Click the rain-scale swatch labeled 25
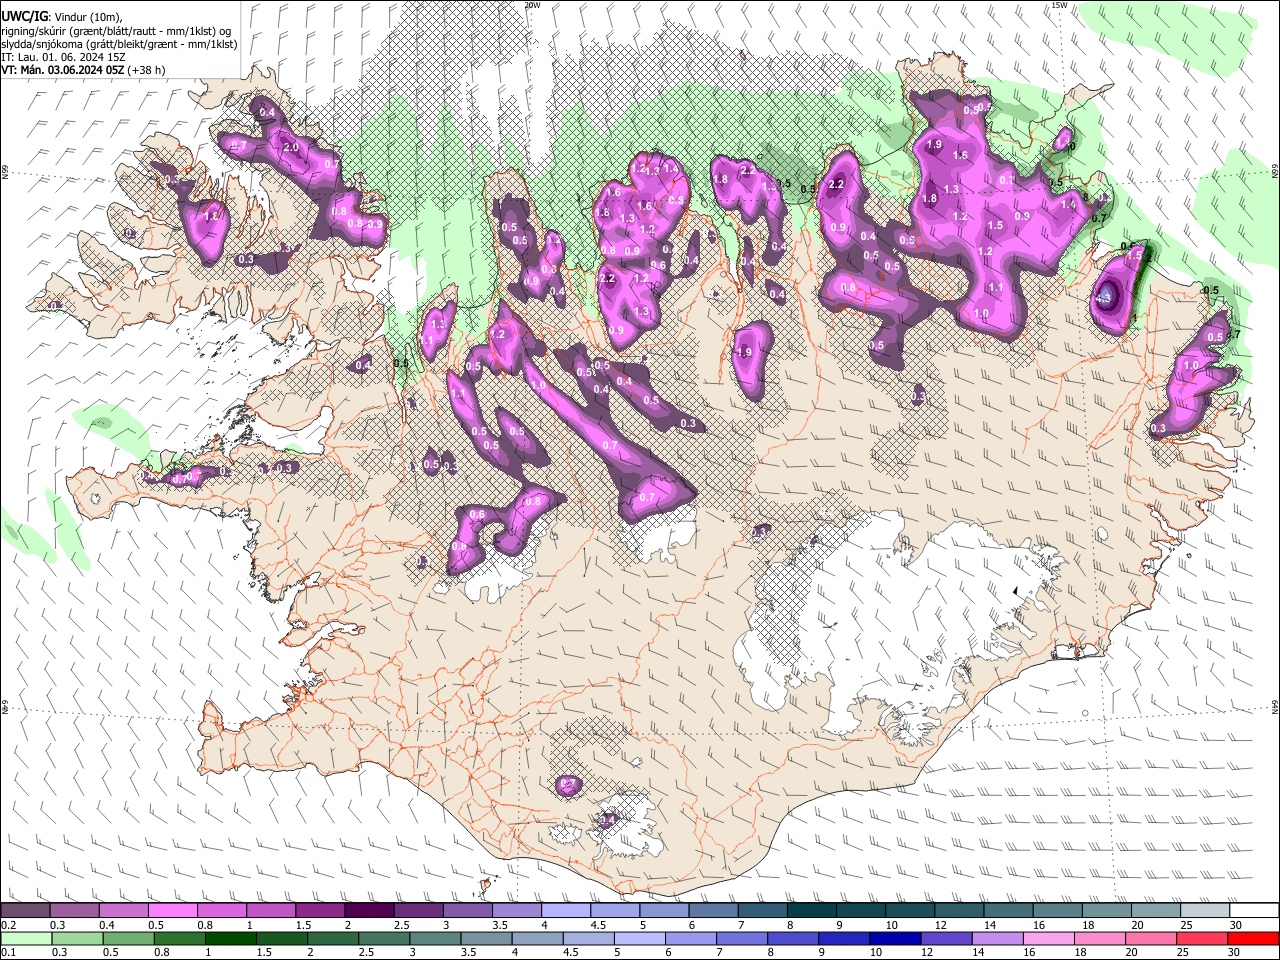 coord(1201,938)
